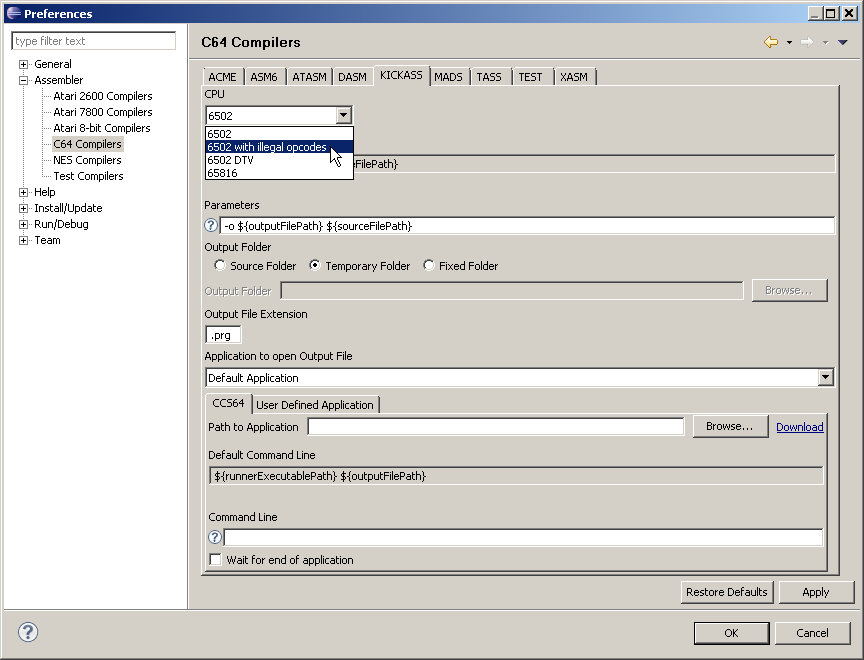Click the help icon beside Command Line field
The image size is (864, 660).
point(215,538)
